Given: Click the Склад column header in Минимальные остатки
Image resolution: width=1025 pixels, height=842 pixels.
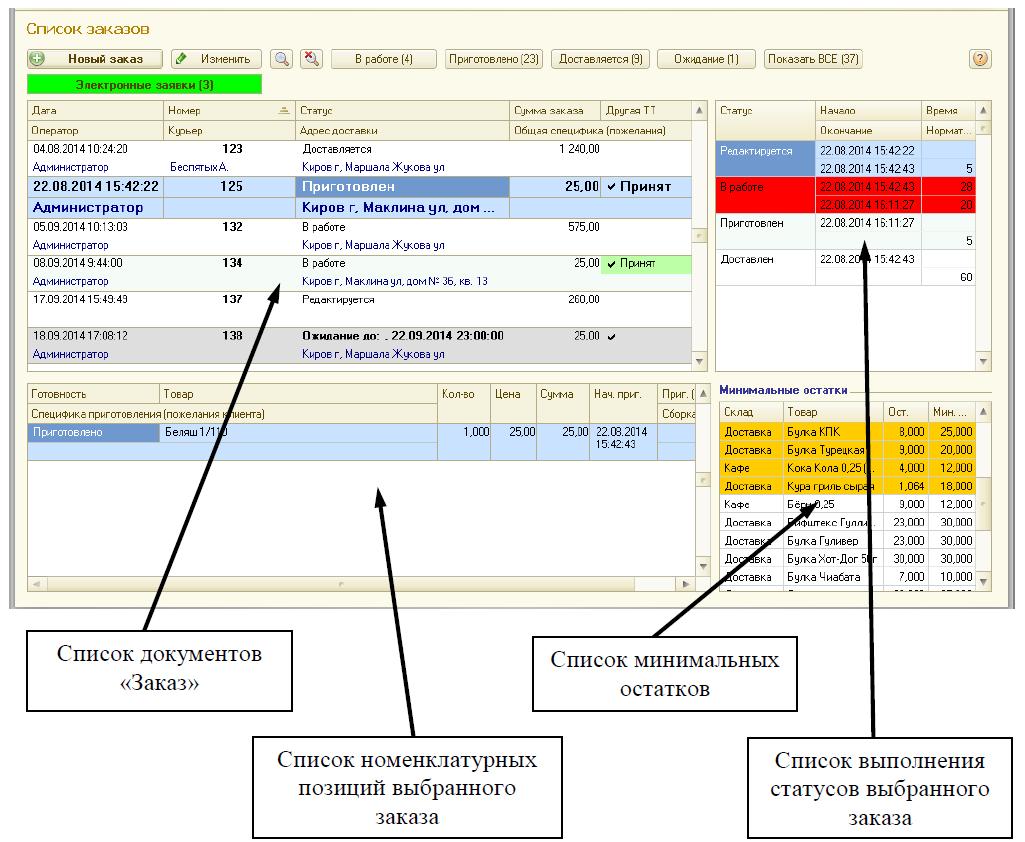Looking at the screenshot, I should [x=750, y=412].
